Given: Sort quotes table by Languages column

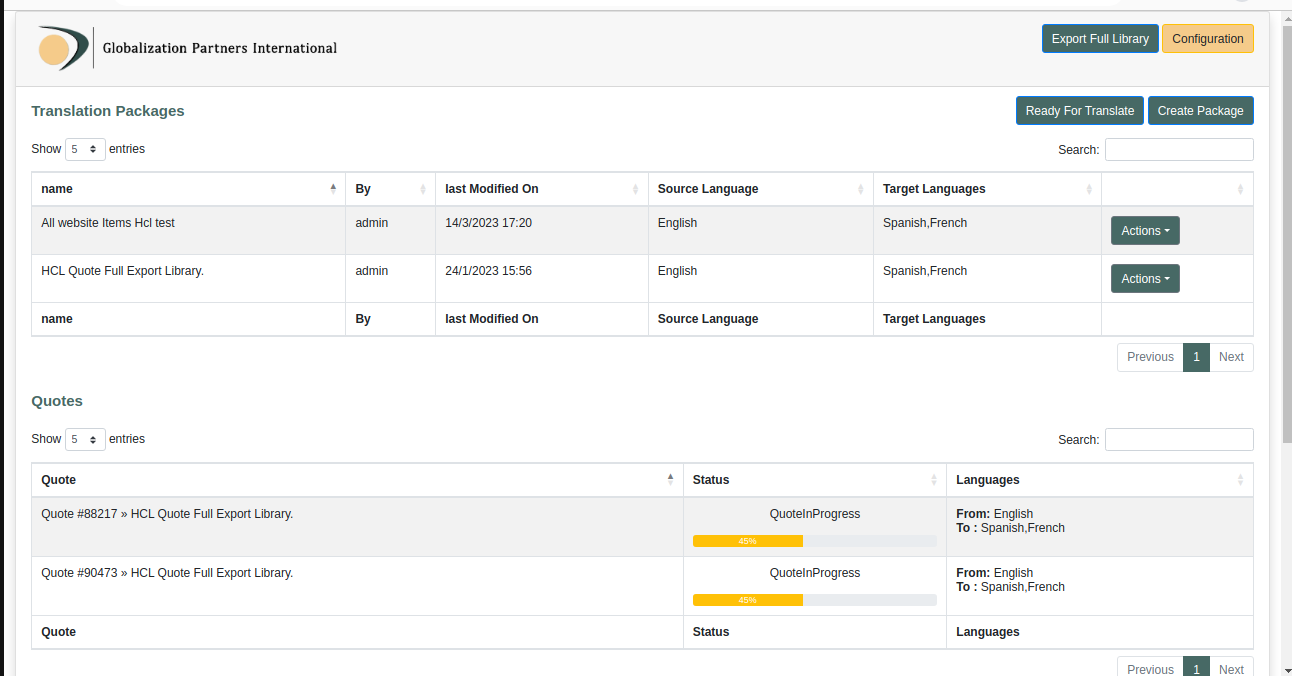Looking at the screenshot, I should pyautogui.click(x=1099, y=480).
